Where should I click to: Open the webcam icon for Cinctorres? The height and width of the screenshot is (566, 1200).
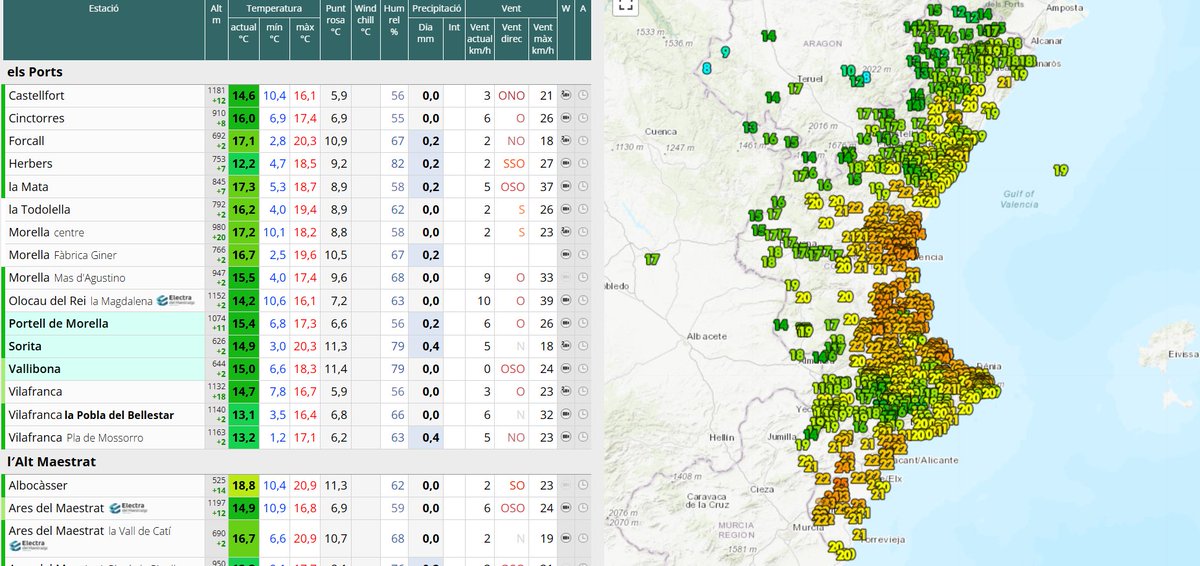coord(565,119)
